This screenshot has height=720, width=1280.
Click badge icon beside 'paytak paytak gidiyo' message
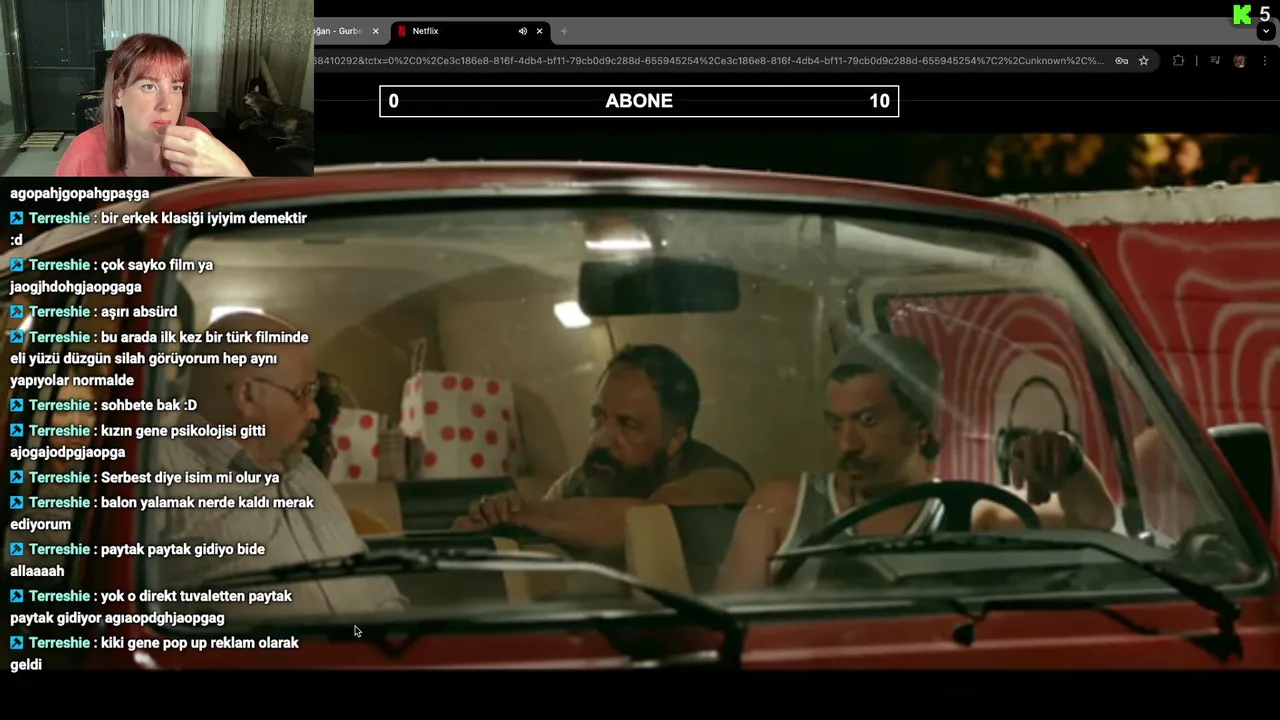[x=17, y=549]
